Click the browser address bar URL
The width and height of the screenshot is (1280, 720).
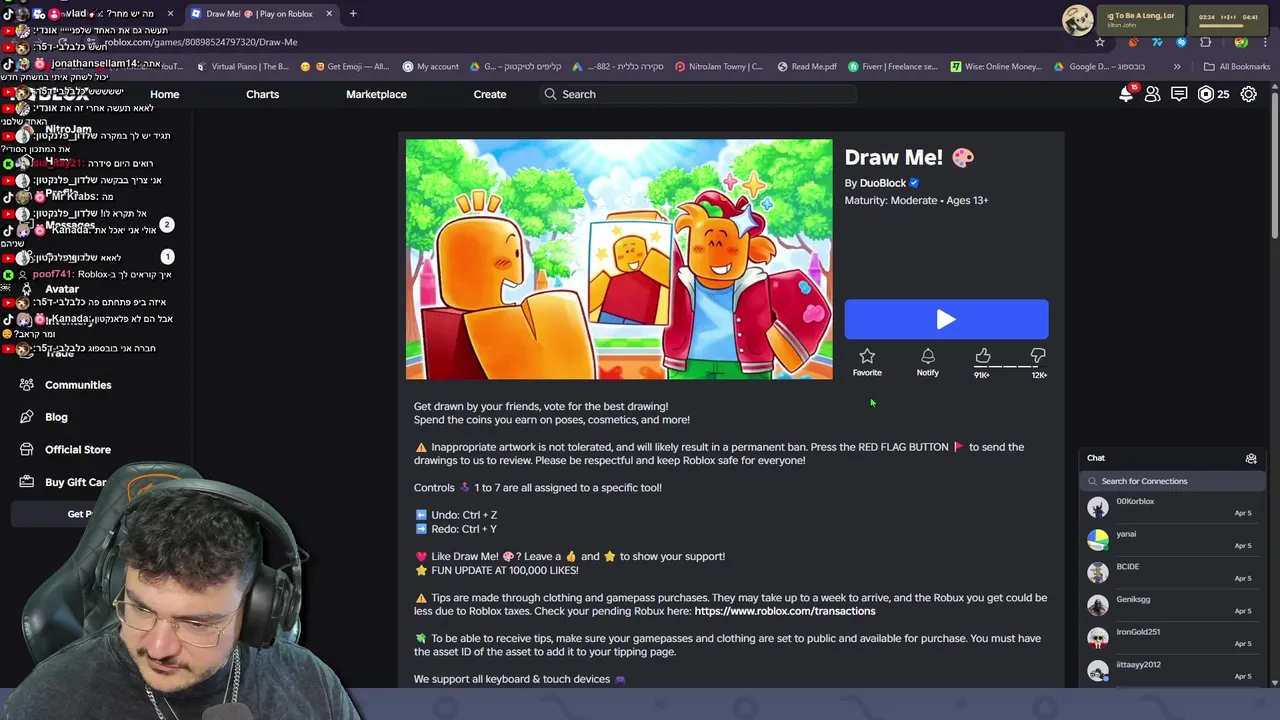click(200, 42)
